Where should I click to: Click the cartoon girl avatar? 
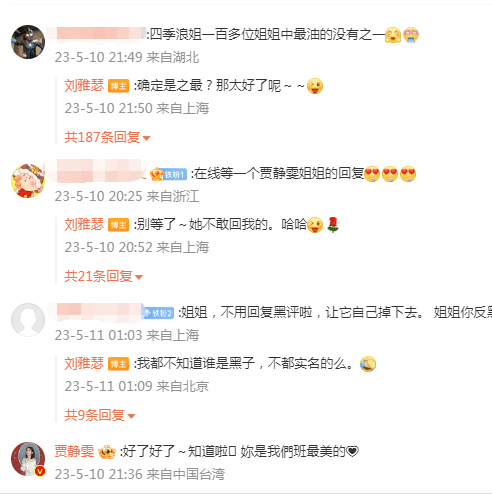tap(28, 181)
